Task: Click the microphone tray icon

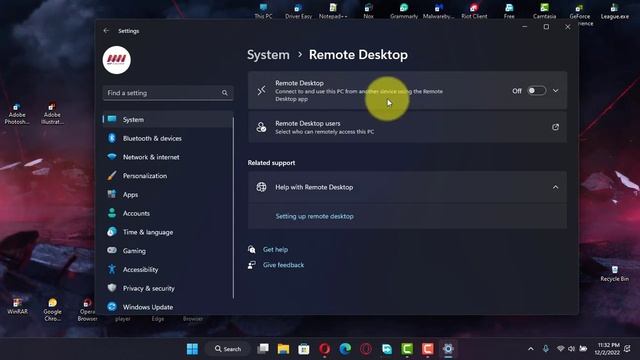Action: tap(546, 349)
